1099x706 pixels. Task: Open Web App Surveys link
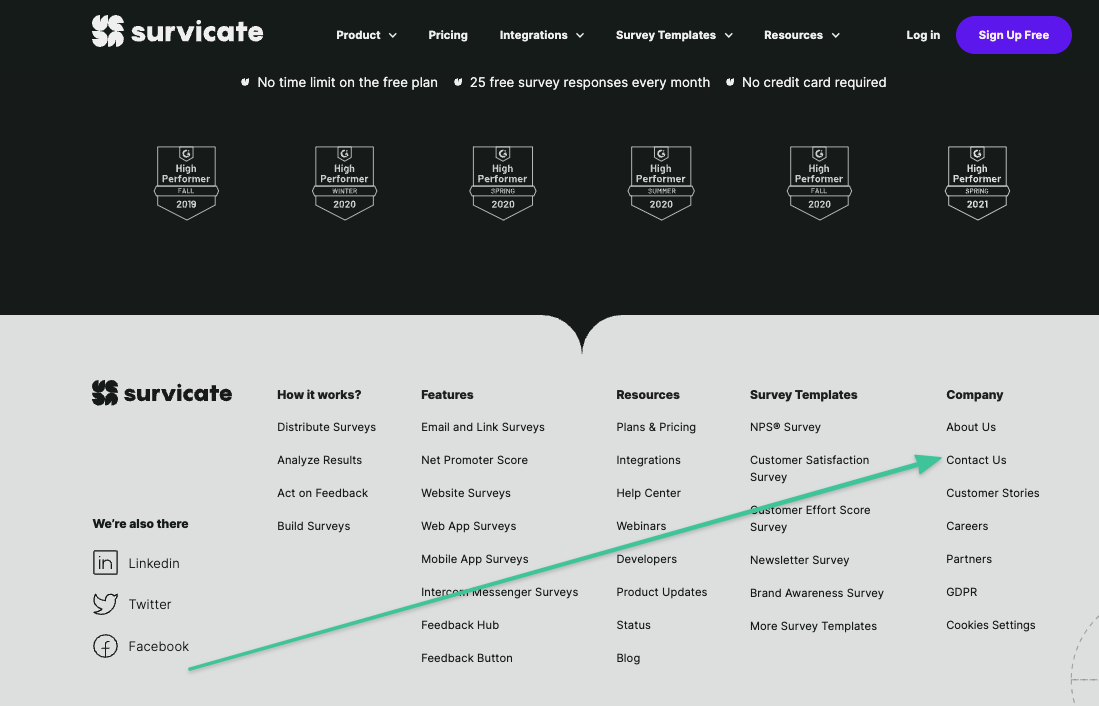point(469,526)
